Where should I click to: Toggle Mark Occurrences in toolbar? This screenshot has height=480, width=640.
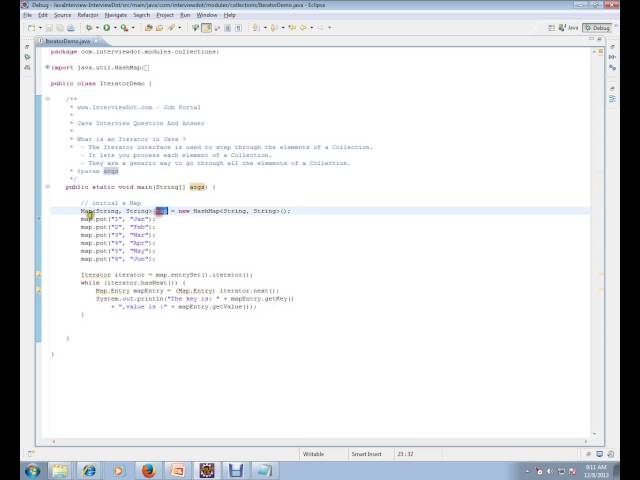207,28
